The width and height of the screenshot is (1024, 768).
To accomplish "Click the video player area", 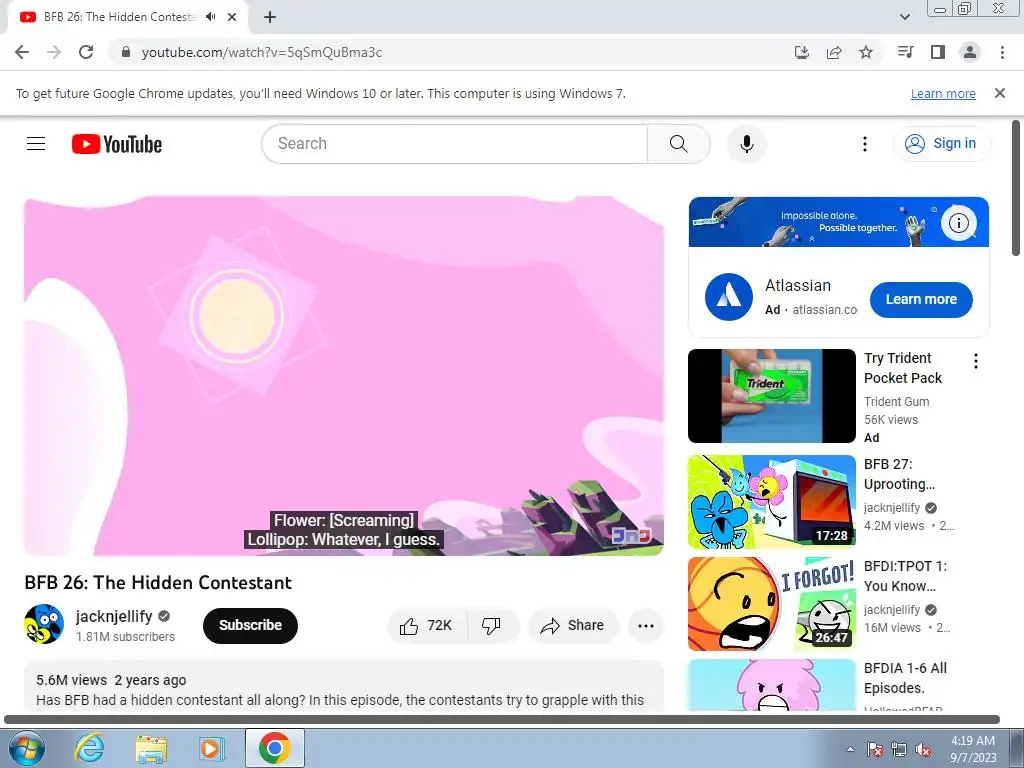I will [x=344, y=376].
